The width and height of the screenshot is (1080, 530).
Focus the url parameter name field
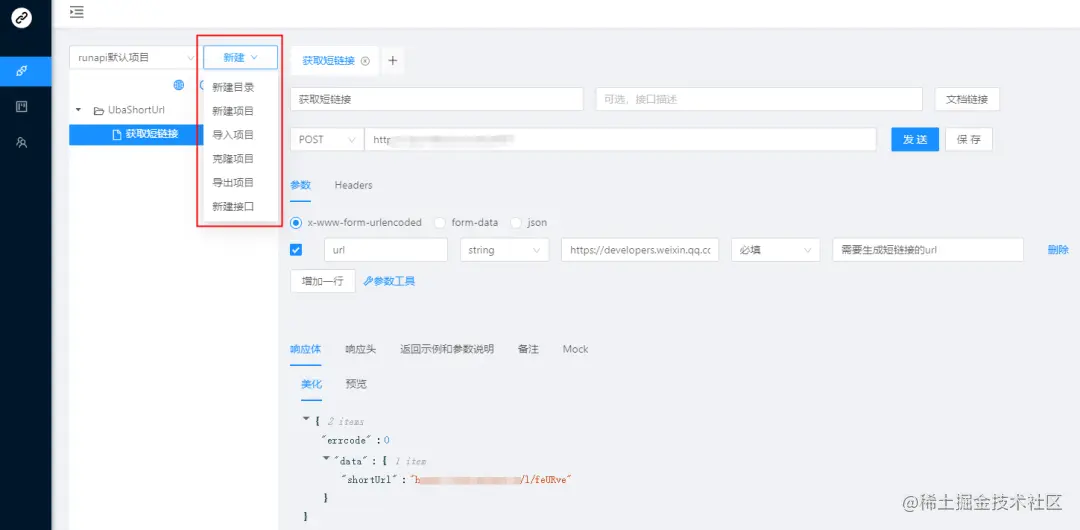click(386, 250)
